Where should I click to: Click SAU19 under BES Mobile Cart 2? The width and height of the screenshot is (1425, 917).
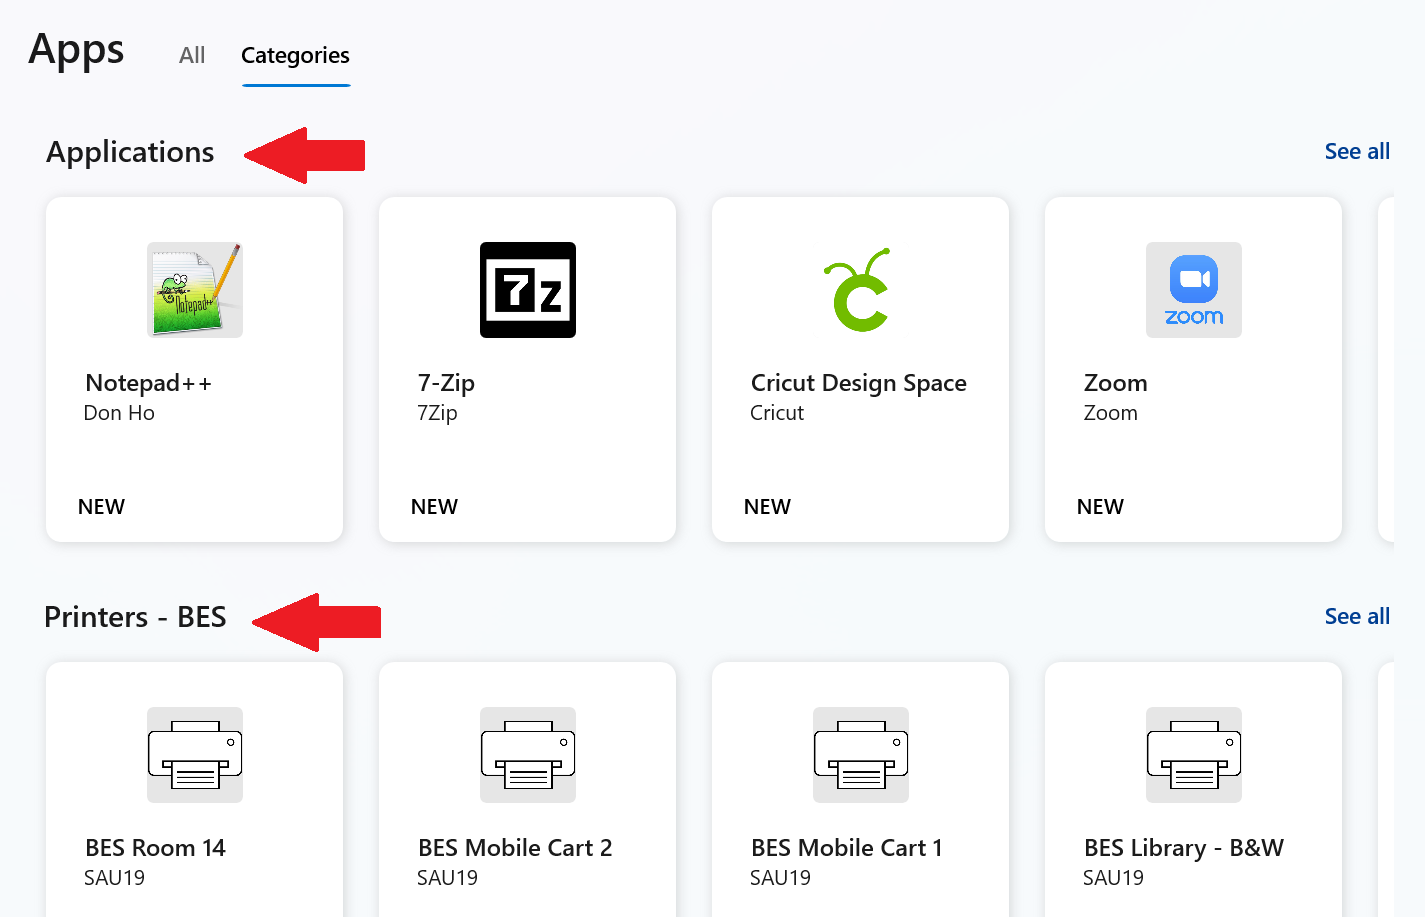(x=447, y=878)
